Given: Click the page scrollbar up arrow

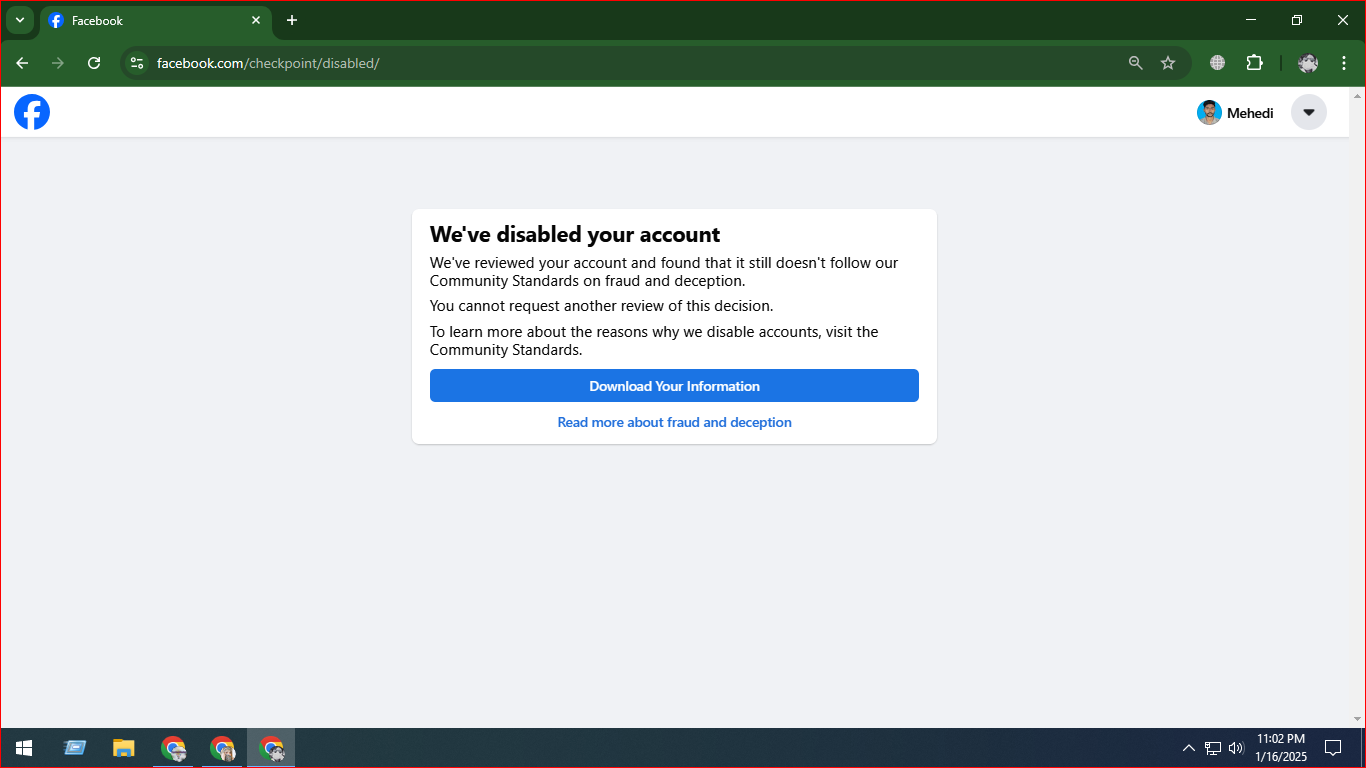Looking at the screenshot, I should click(1357, 96).
